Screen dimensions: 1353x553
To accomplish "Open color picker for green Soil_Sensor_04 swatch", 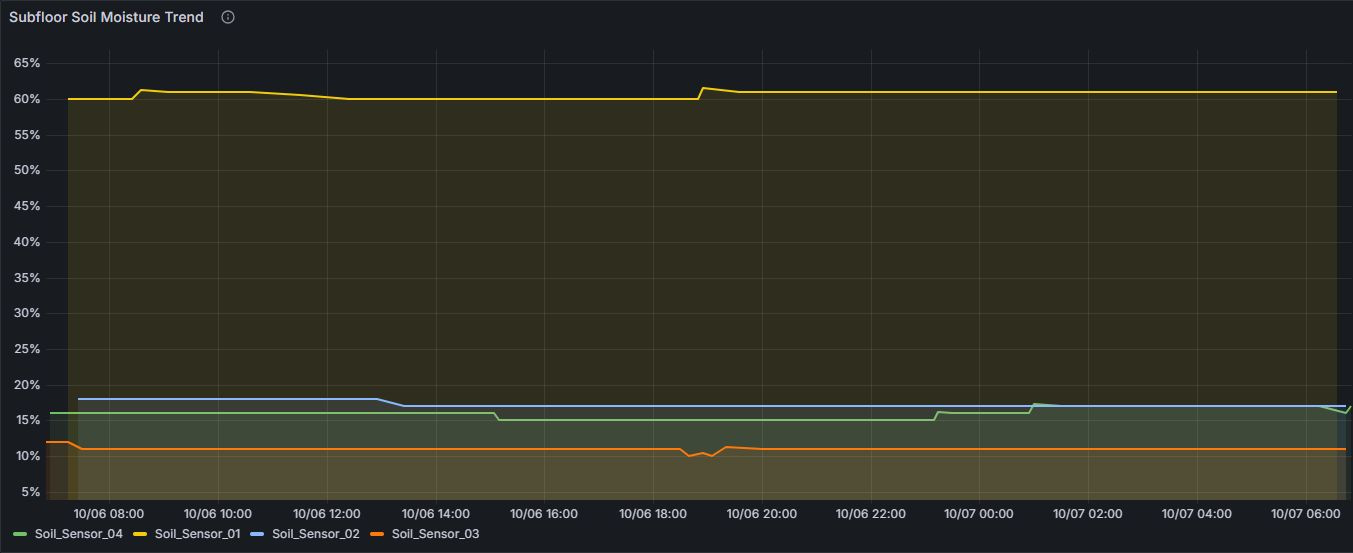I will coord(21,534).
